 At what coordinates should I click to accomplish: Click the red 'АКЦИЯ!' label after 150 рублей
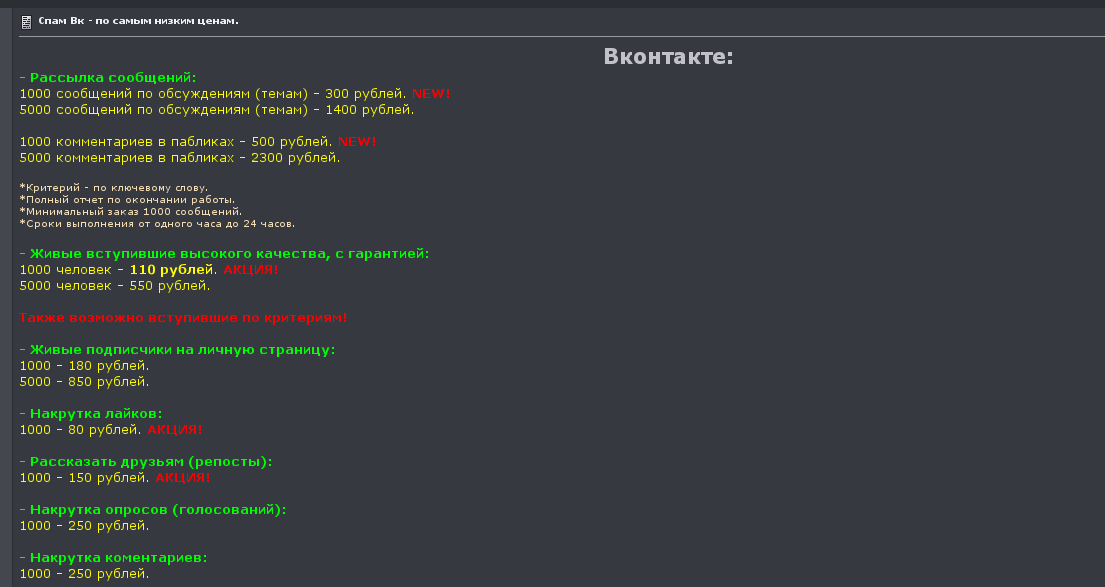click(x=183, y=478)
